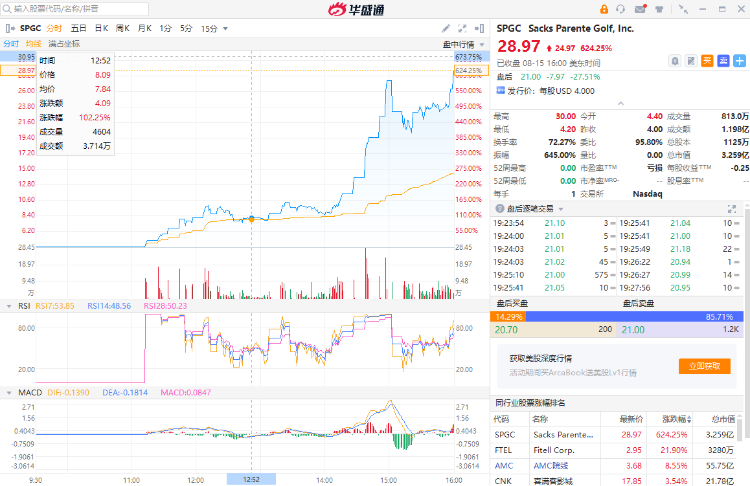The width and height of the screenshot is (750, 486).
Task: Click the SPGC ticker label above chart
Action: coord(31,29)
